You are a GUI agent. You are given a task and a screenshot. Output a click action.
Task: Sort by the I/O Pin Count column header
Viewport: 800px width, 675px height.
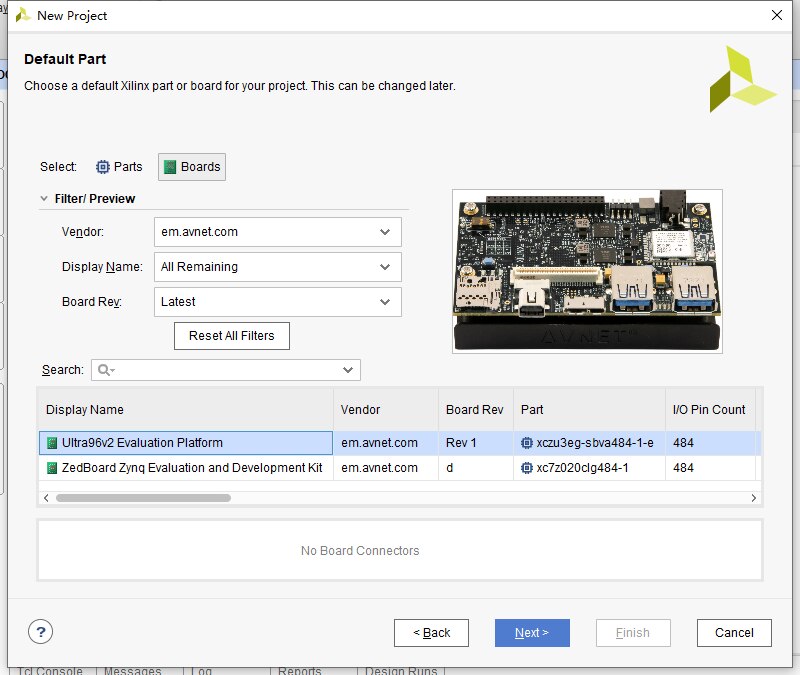point(708,410)
